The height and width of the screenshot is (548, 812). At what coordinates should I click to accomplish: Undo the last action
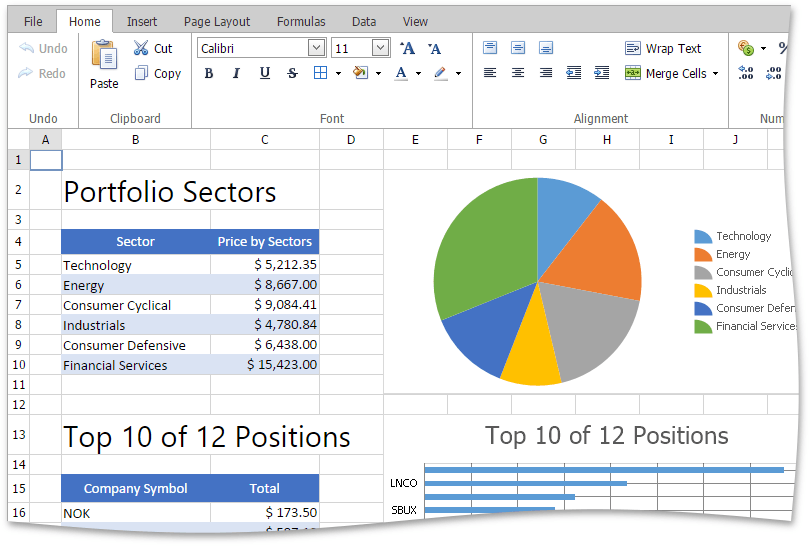pyautogui.click(x=44, y=48)
